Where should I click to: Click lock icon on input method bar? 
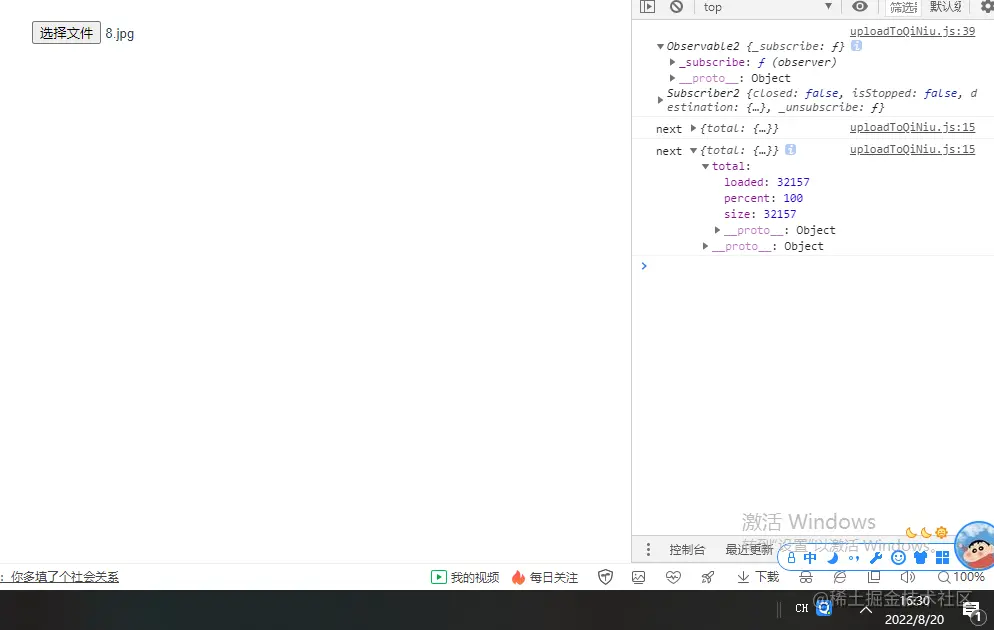coord(791,558)
